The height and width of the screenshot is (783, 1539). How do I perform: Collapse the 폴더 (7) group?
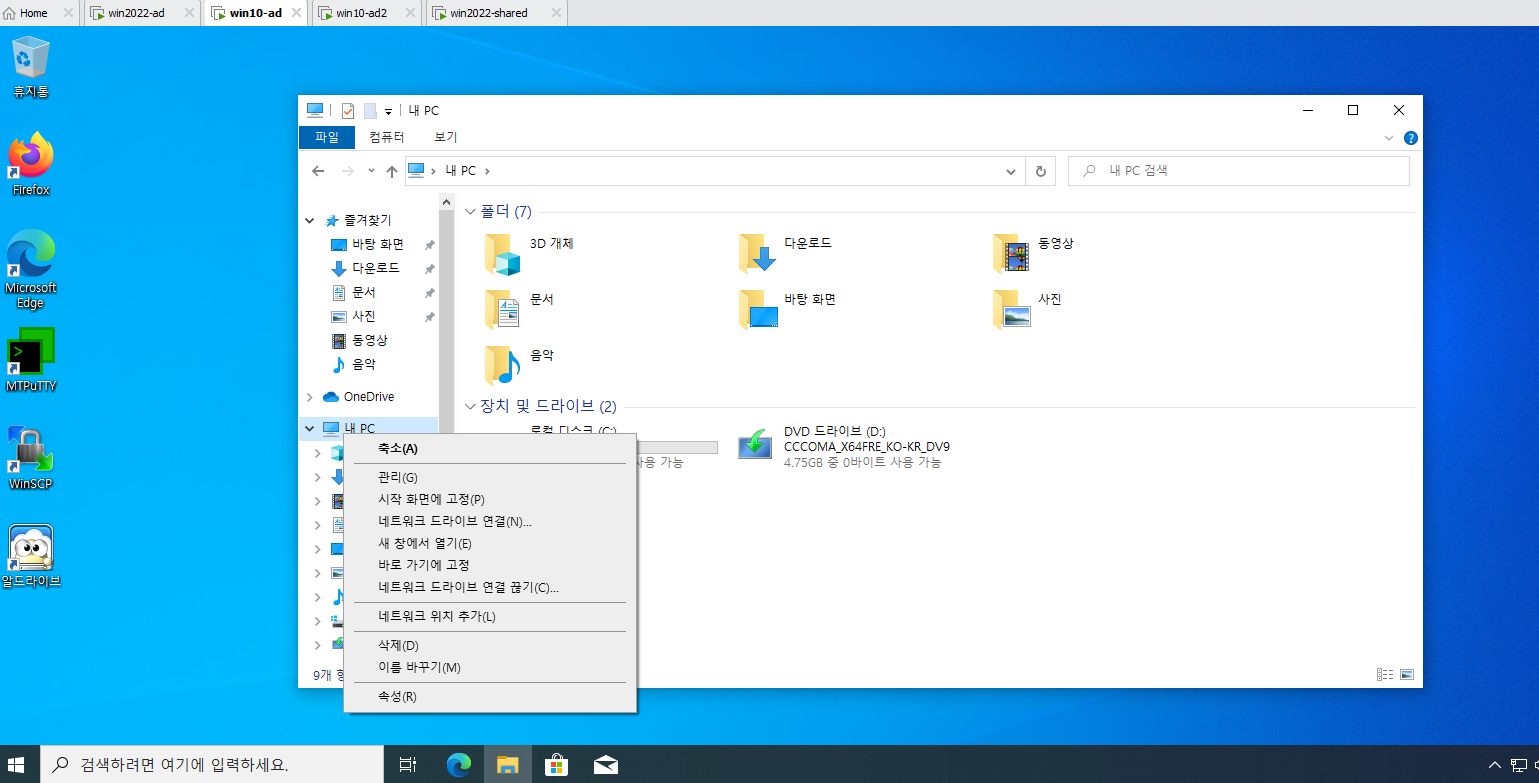471,211
